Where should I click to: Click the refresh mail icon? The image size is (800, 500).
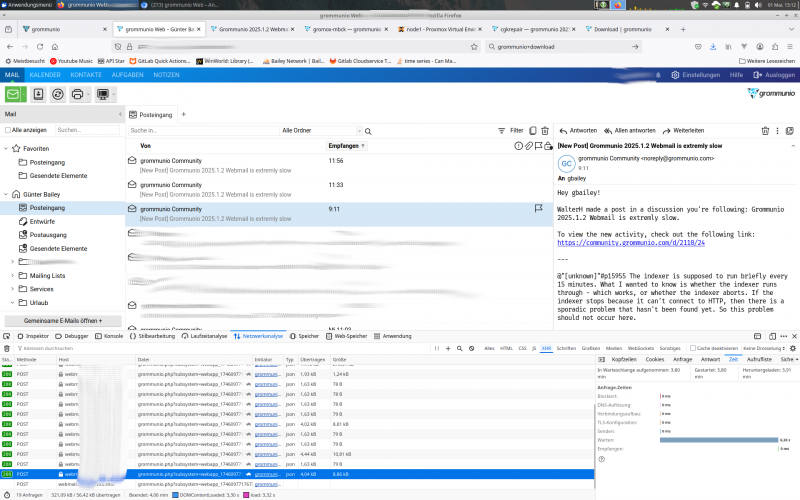pos(57,94)
